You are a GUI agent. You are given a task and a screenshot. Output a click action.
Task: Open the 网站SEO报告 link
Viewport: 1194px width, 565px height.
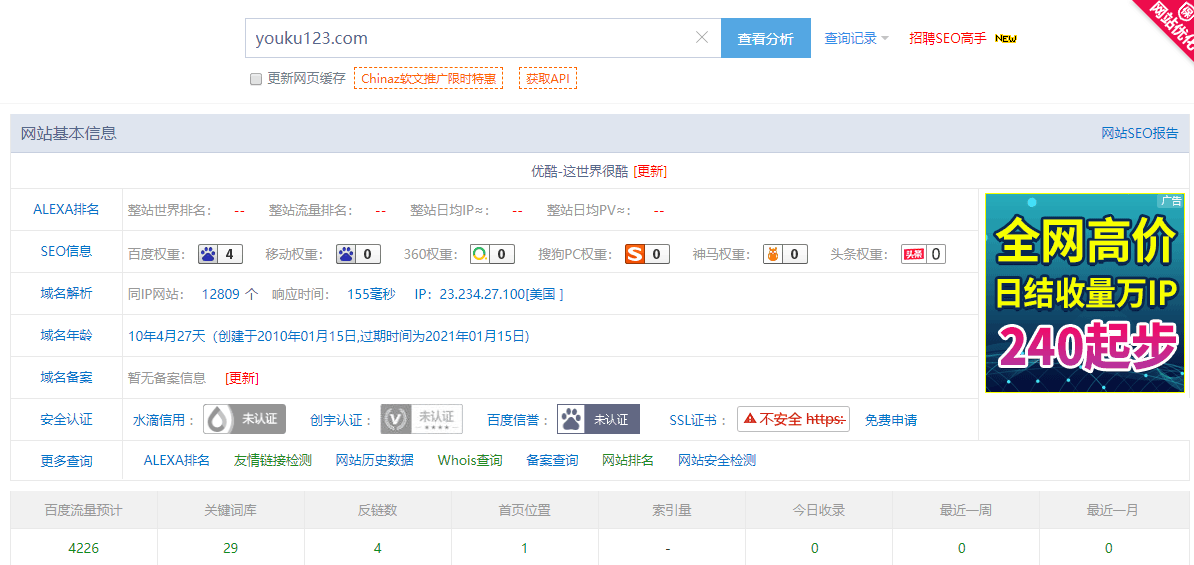pos(1140,133)
